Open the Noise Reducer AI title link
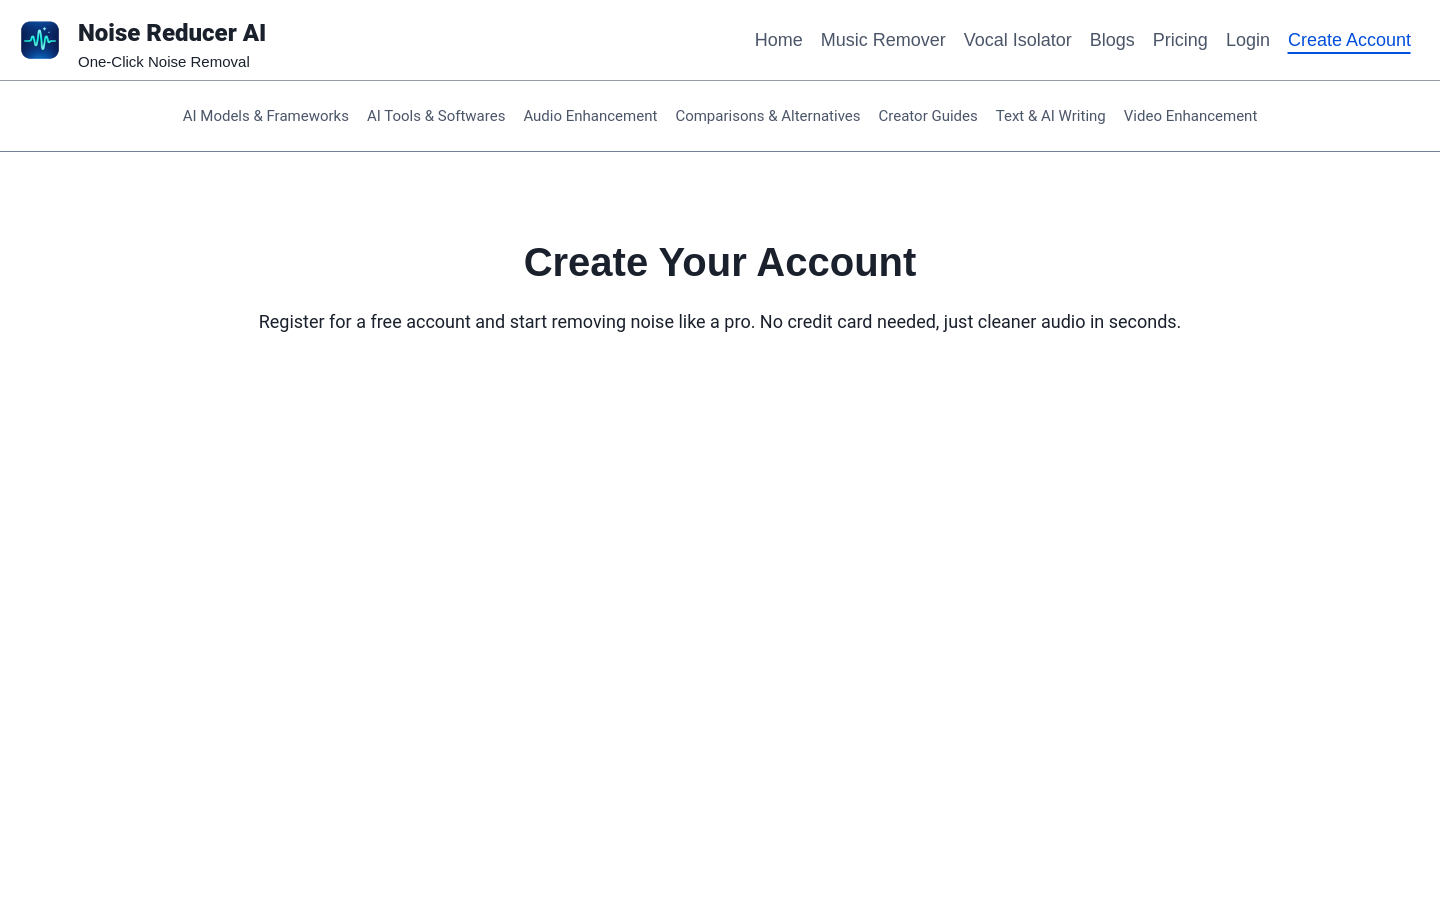1440x900 pixels. click(x=172, y=33)
